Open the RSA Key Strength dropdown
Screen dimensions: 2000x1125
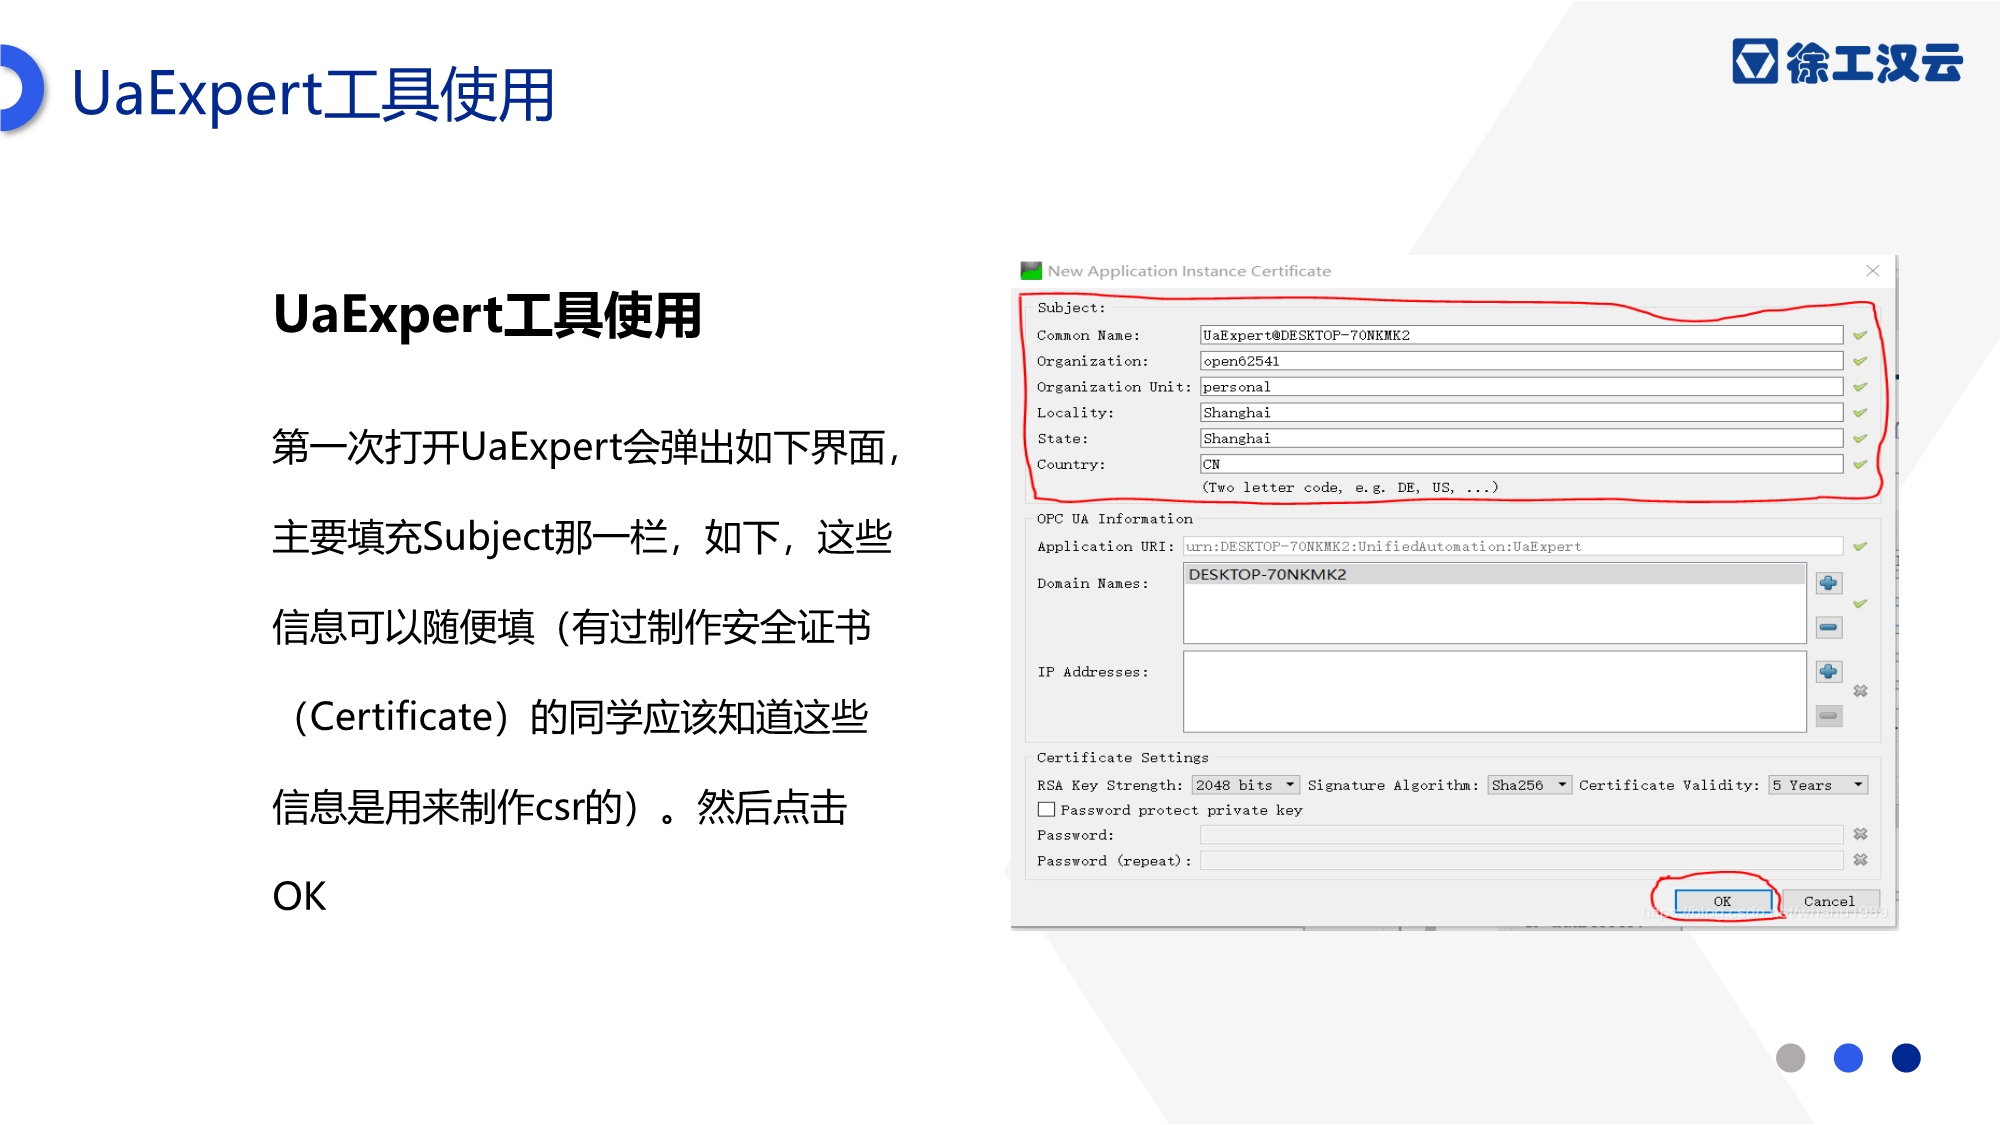pos(1245,785)
